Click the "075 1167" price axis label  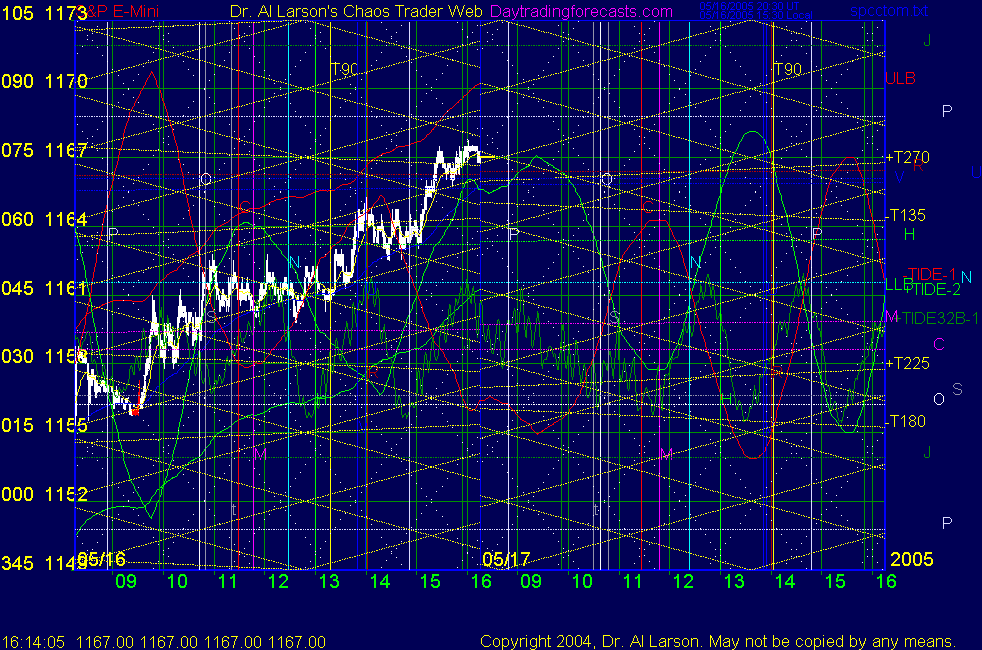[44, 150]
